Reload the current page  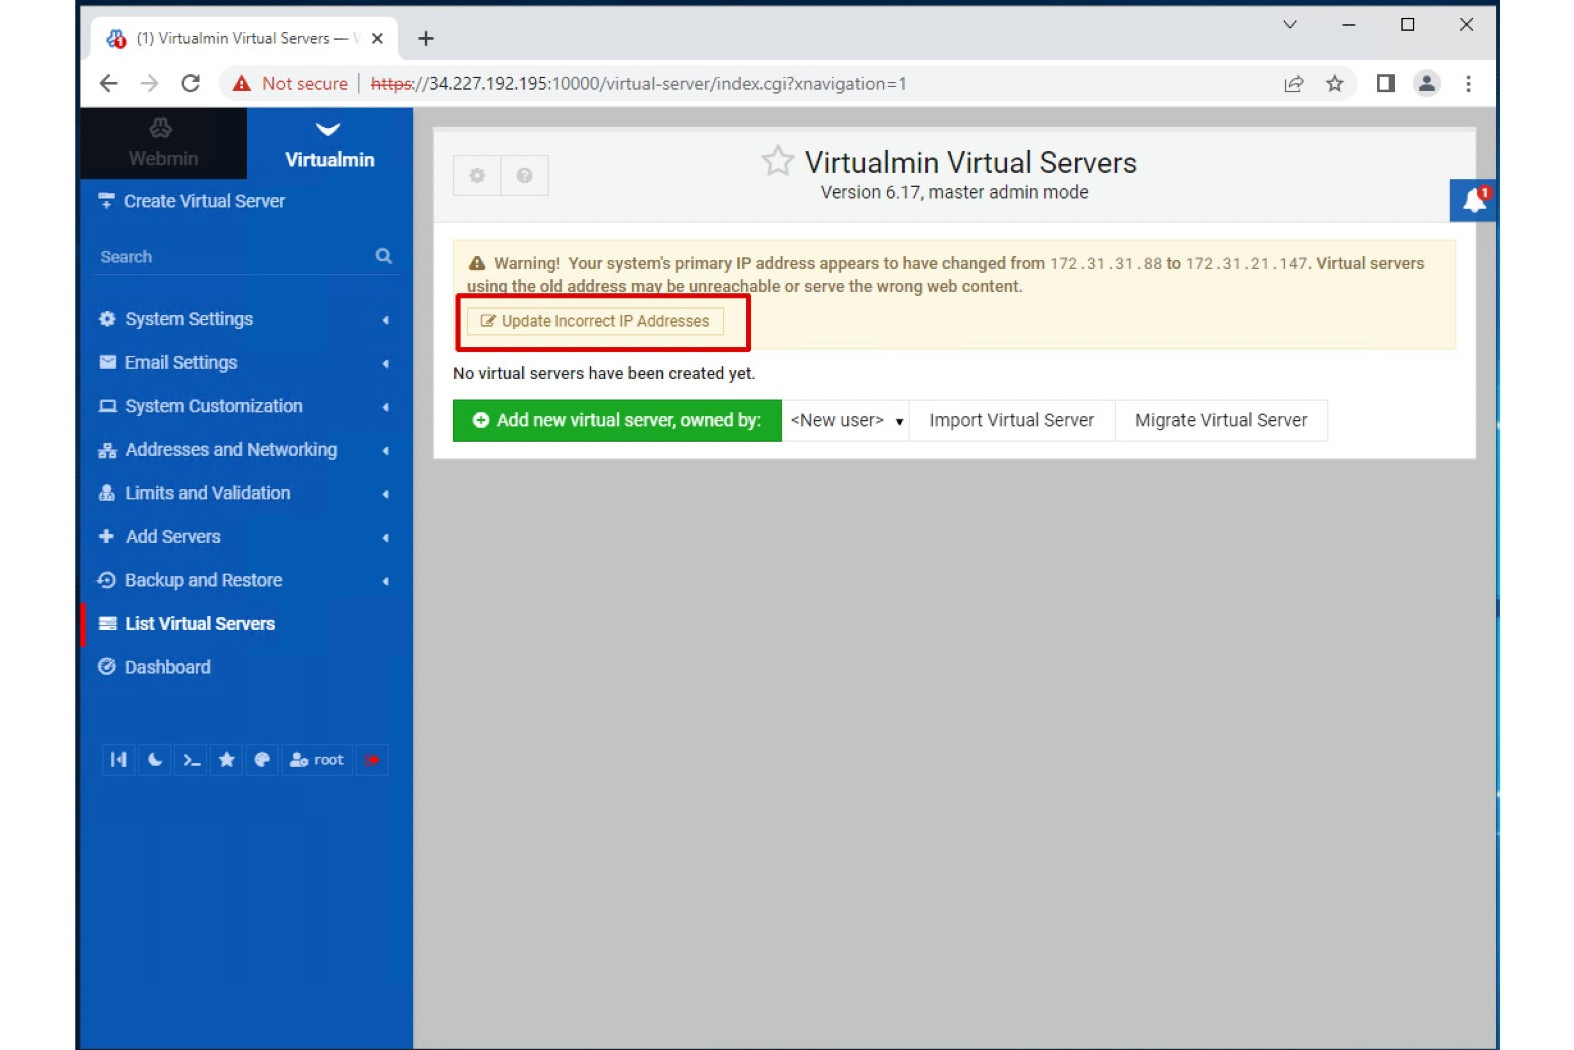(191, 84)
